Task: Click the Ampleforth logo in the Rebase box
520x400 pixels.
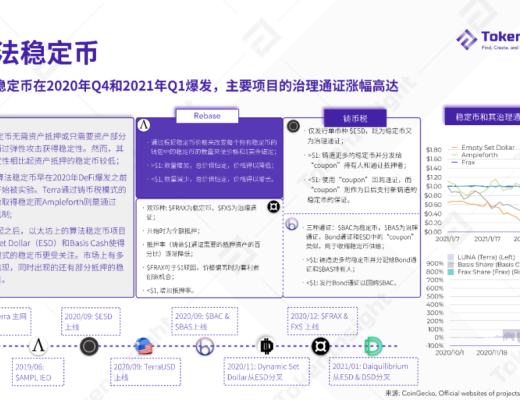Action: click(x=144, y=126)
